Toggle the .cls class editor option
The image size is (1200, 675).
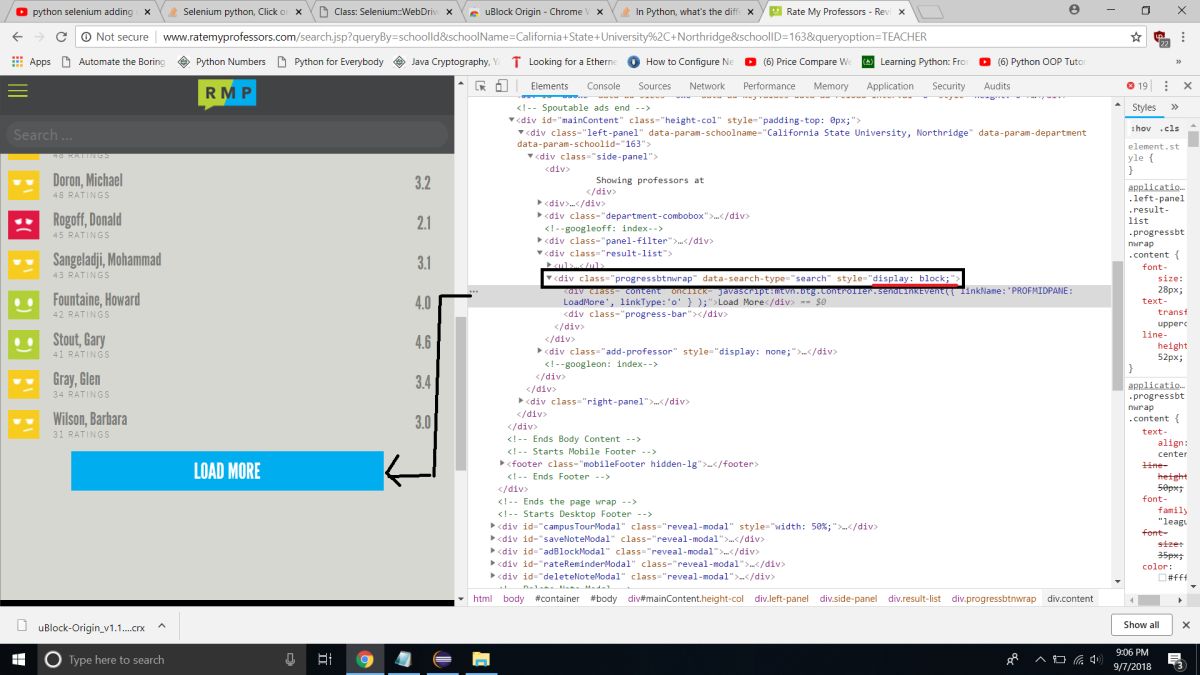click(x=1170, y=128)
